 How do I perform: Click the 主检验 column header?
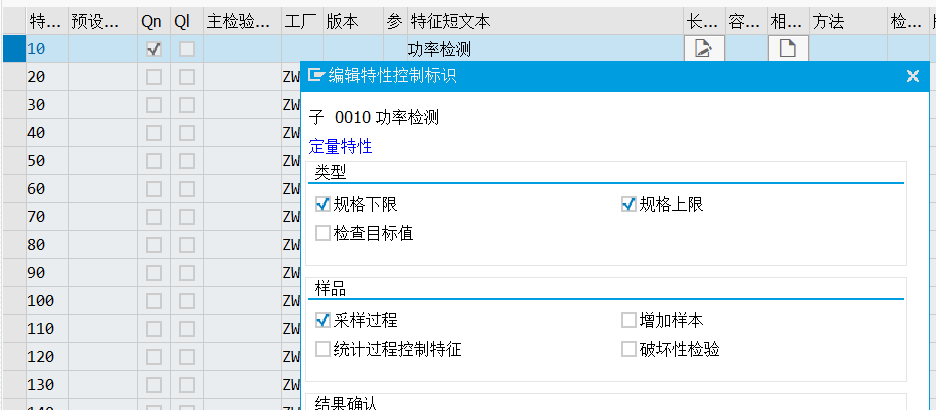[x=242, y=22]
